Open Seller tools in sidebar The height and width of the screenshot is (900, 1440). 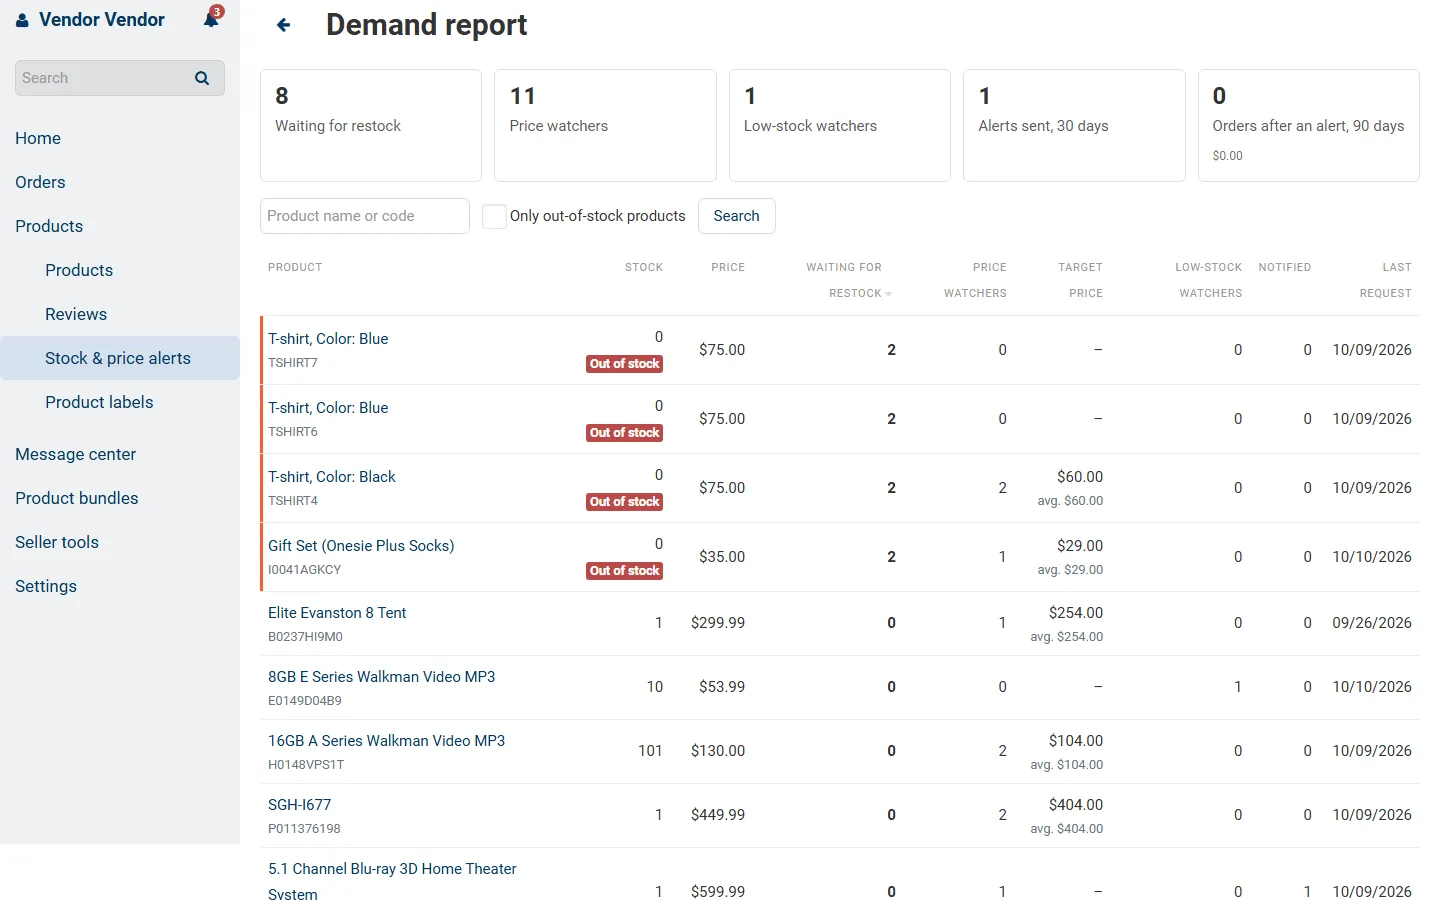(57, 542)
